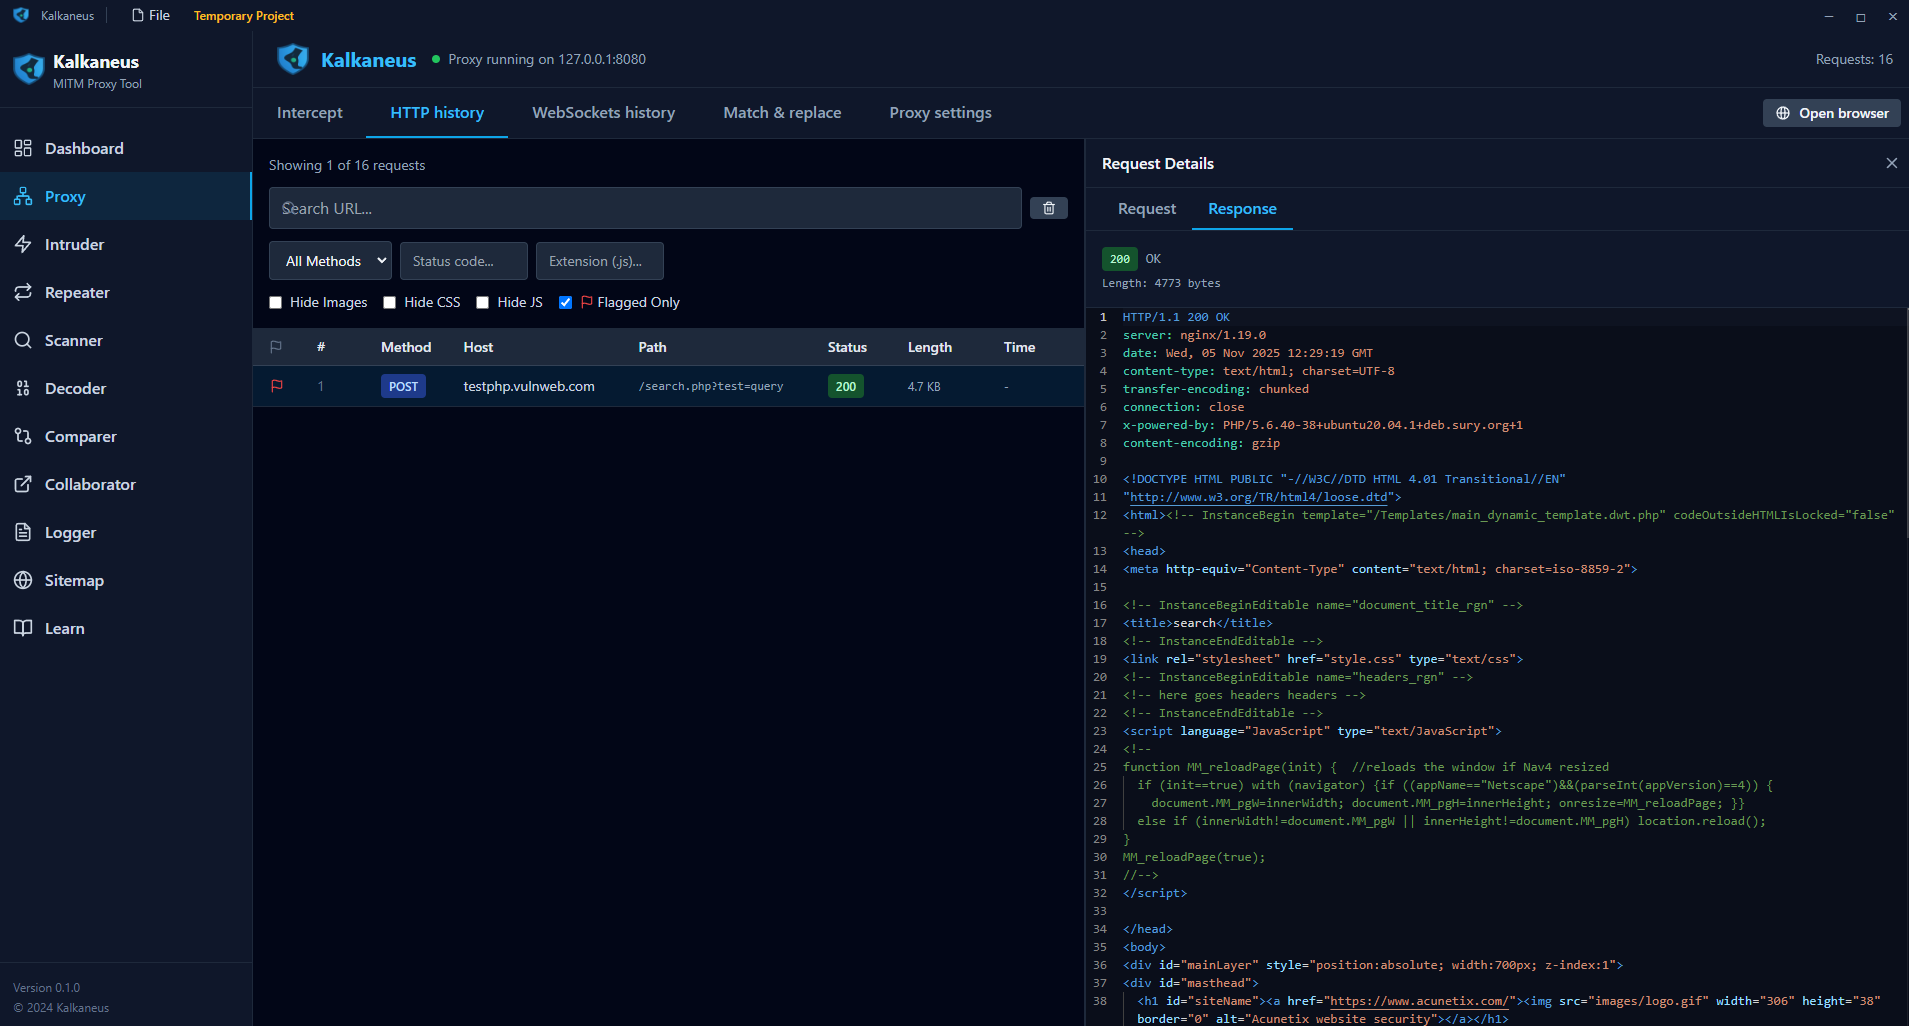Screen dimensions: 1909x1026
Task: Open the Intruder tool icon
Action: [23, 244]
